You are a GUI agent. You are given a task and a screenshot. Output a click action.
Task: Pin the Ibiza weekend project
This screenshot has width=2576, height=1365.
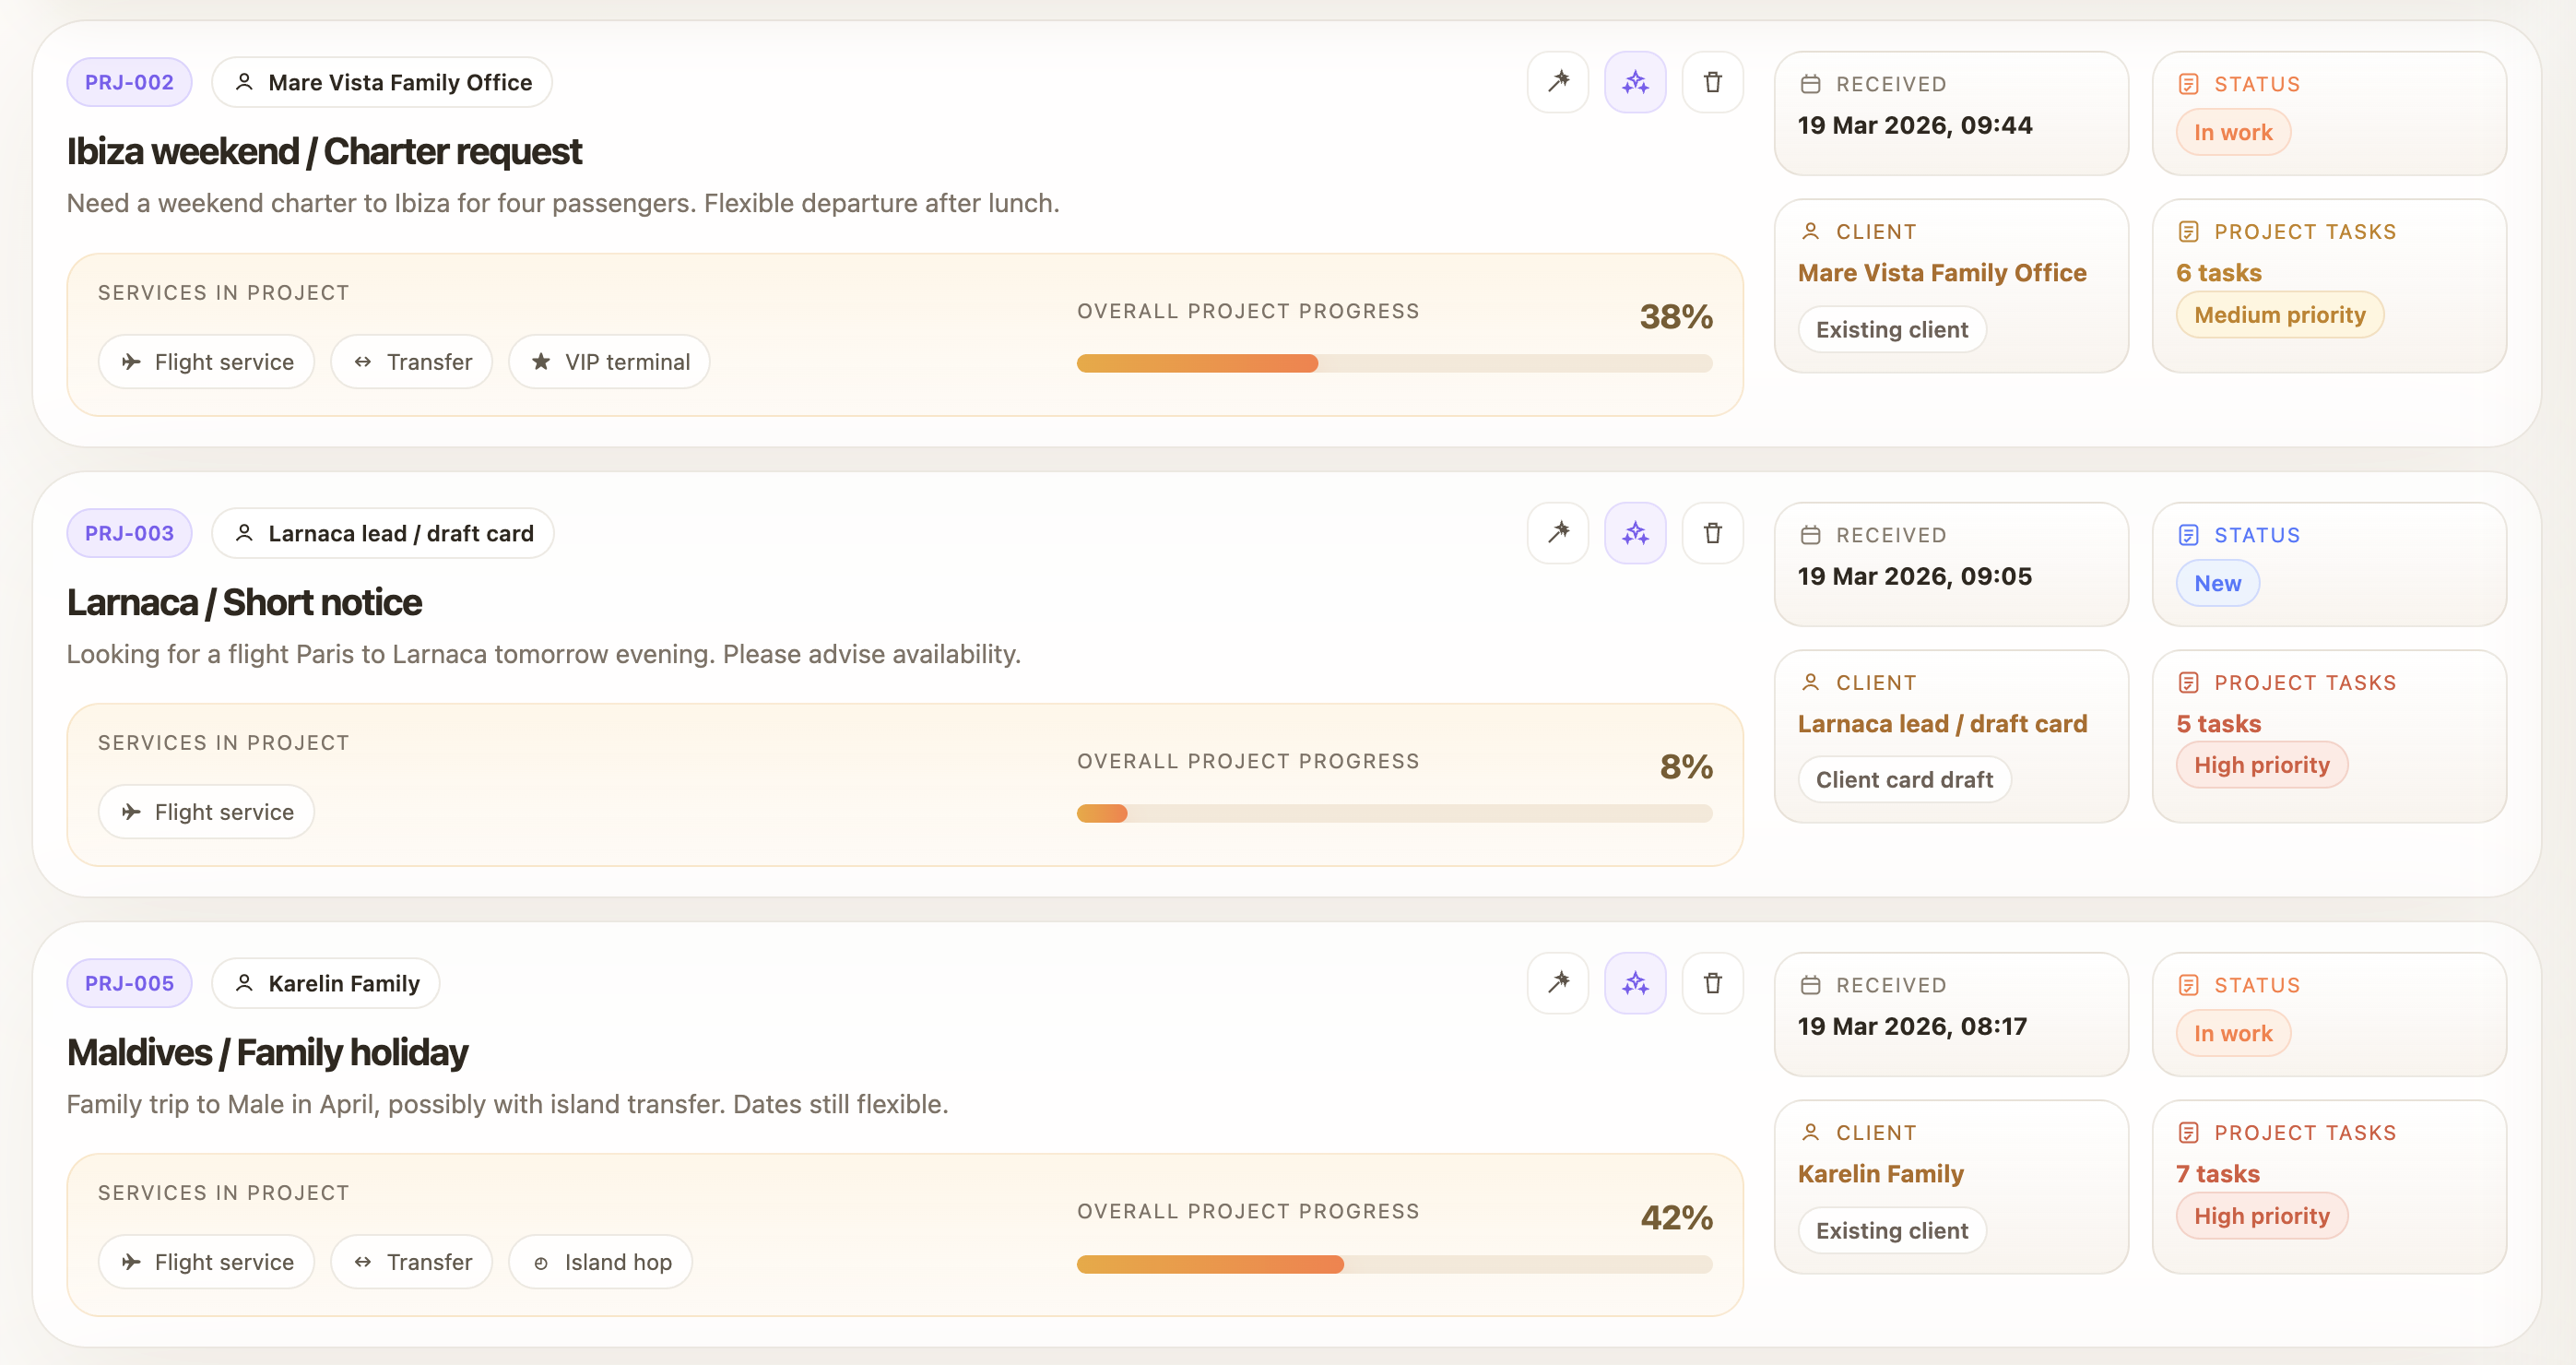[1558, 82]
